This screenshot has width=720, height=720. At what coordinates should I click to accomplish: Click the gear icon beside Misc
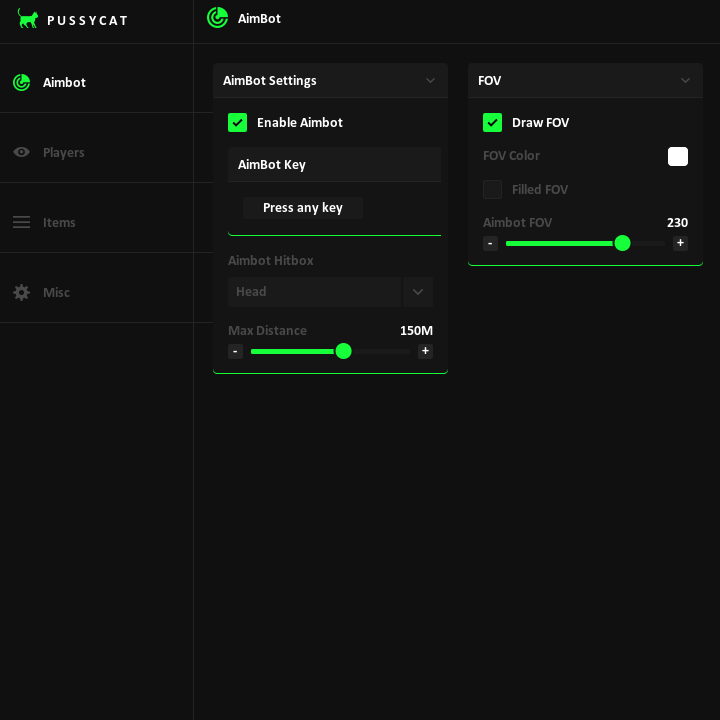pyautogui.click(x=21, y=292)
